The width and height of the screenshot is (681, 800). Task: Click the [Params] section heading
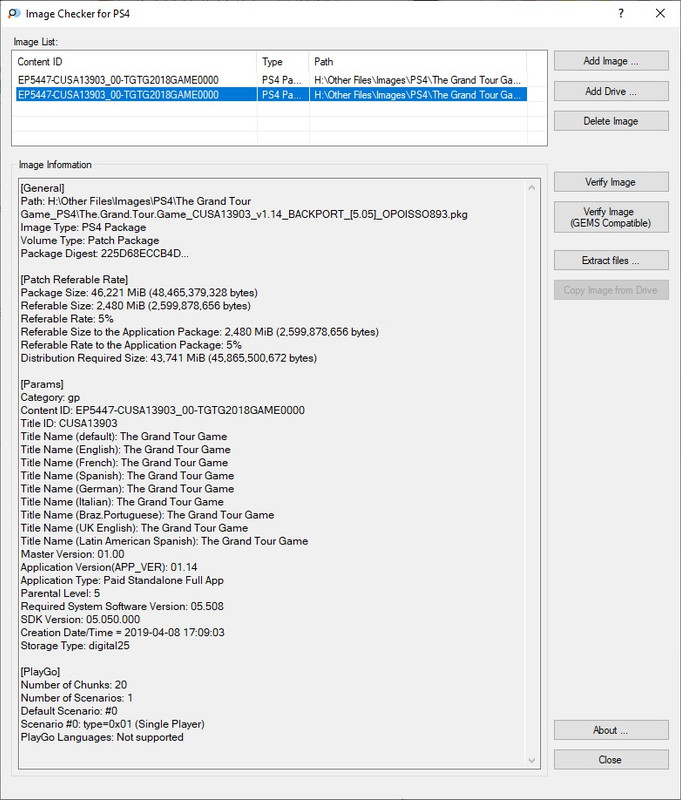(x=42, y=384)
